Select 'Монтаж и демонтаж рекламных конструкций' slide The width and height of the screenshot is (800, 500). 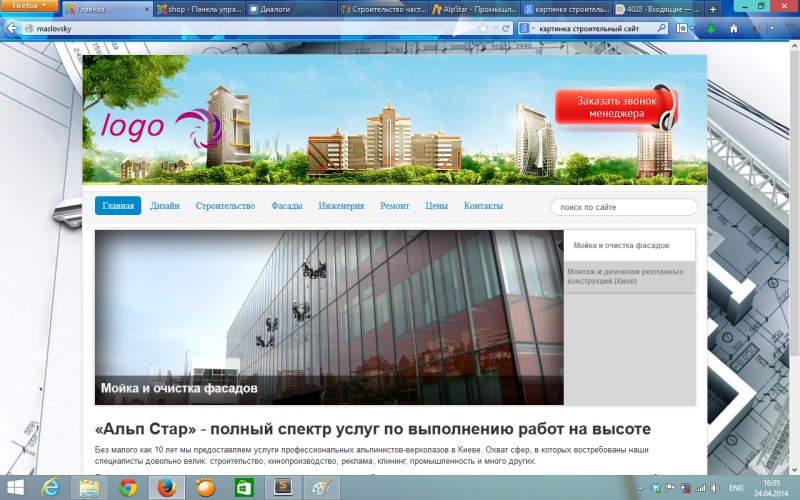630,277
